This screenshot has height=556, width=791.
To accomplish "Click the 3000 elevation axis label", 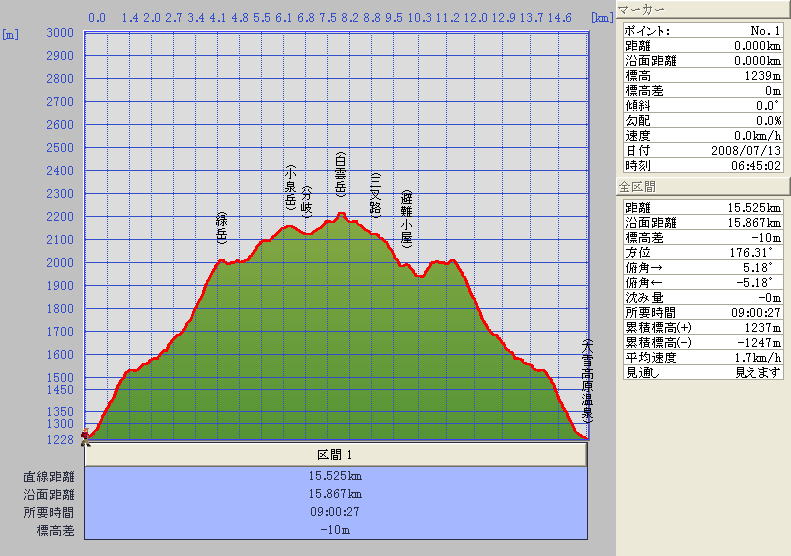I will [x=60, y=33].
